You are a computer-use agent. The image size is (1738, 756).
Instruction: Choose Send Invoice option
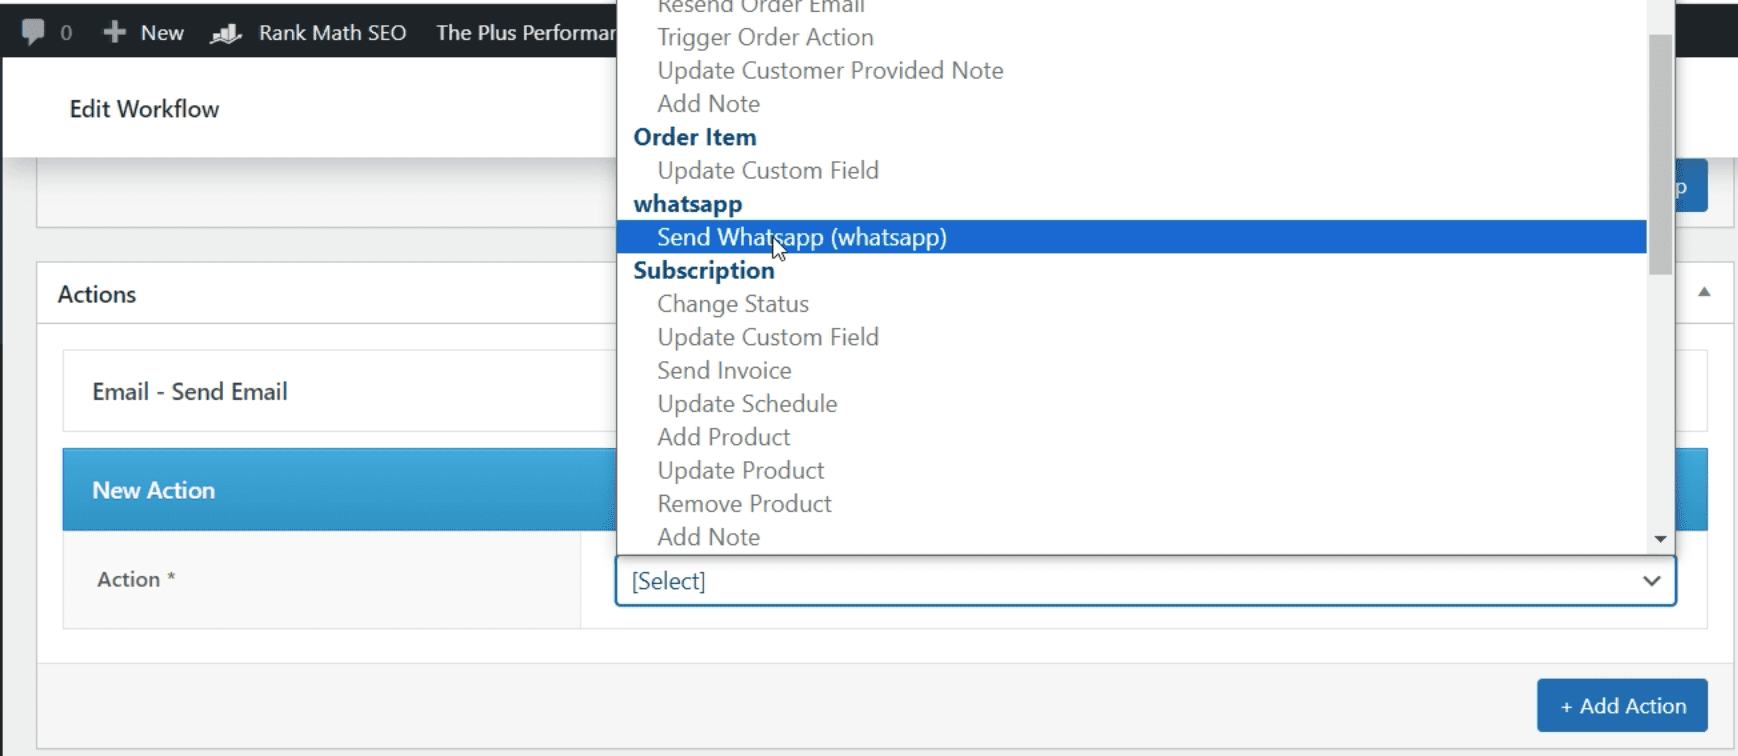coord(724,370)
